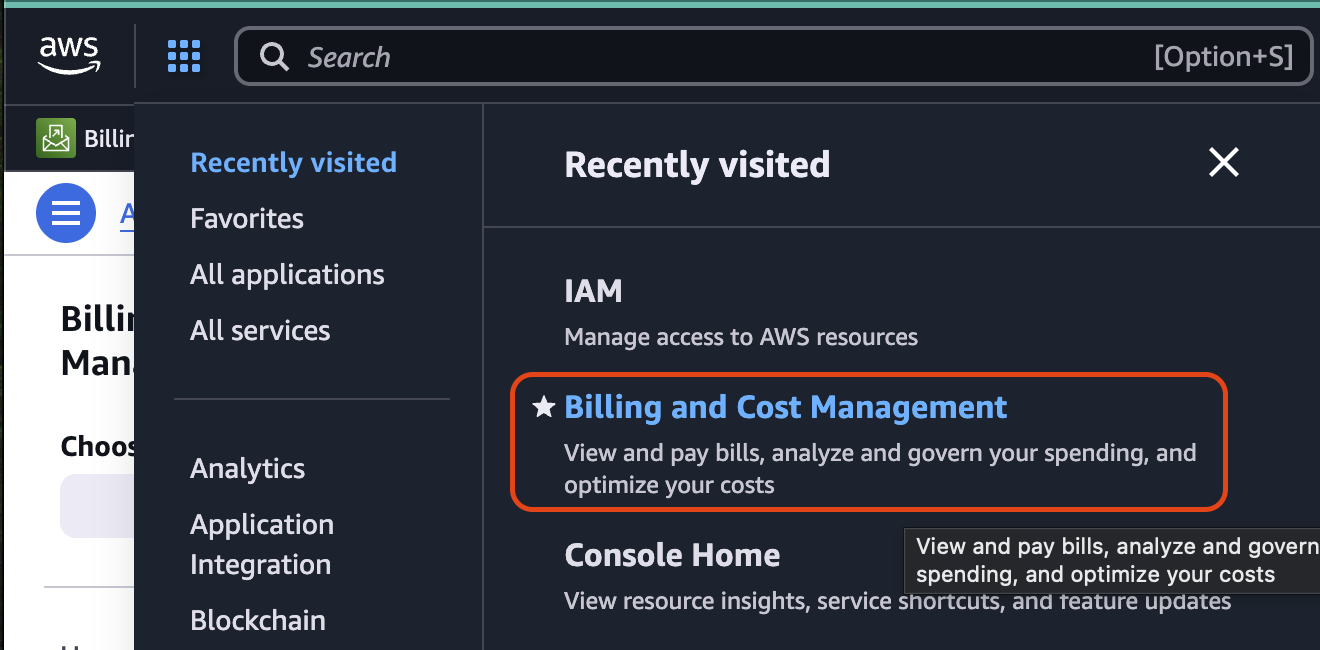Select Recently visited in the left list
This screenshot has width=1320, height=650.
(x=293, y=163)
